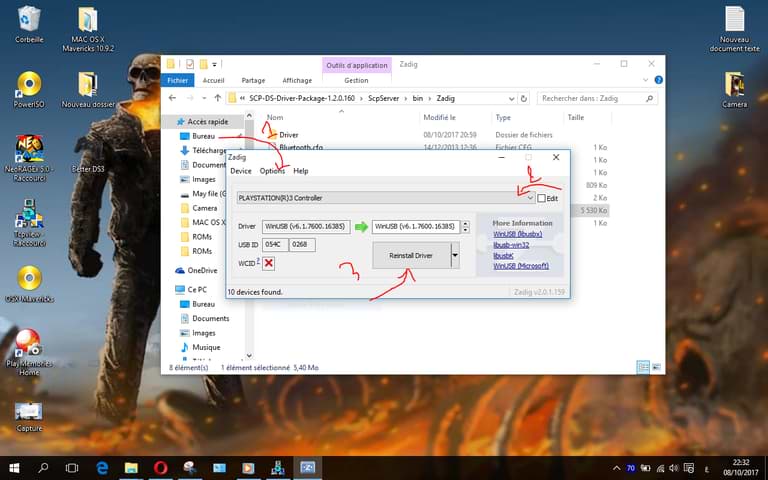Open the Gestion ribbon tab
Image resolution: width=768 pixels, height=480 pixels.
(x=356, y=80)
